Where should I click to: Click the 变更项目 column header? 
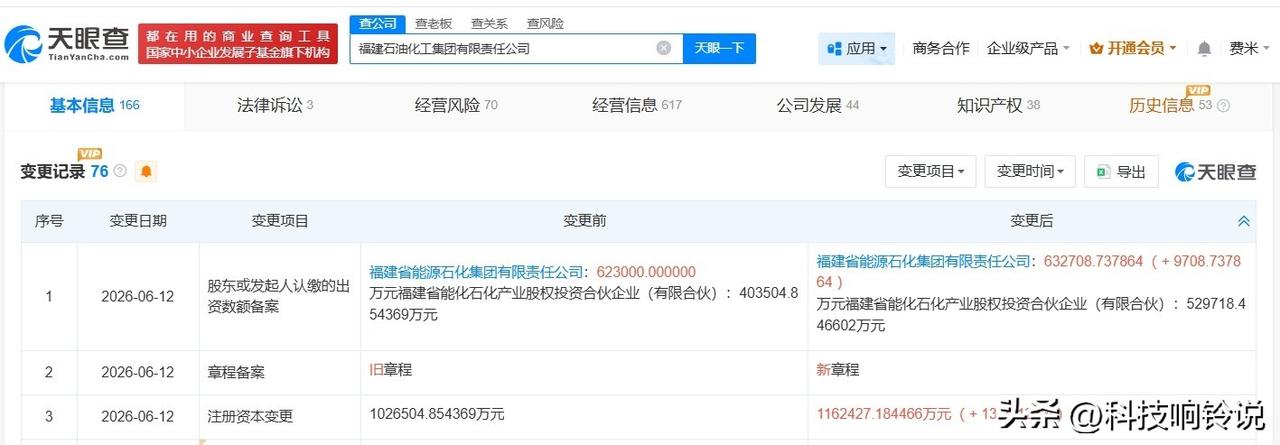tap(280, 221)
